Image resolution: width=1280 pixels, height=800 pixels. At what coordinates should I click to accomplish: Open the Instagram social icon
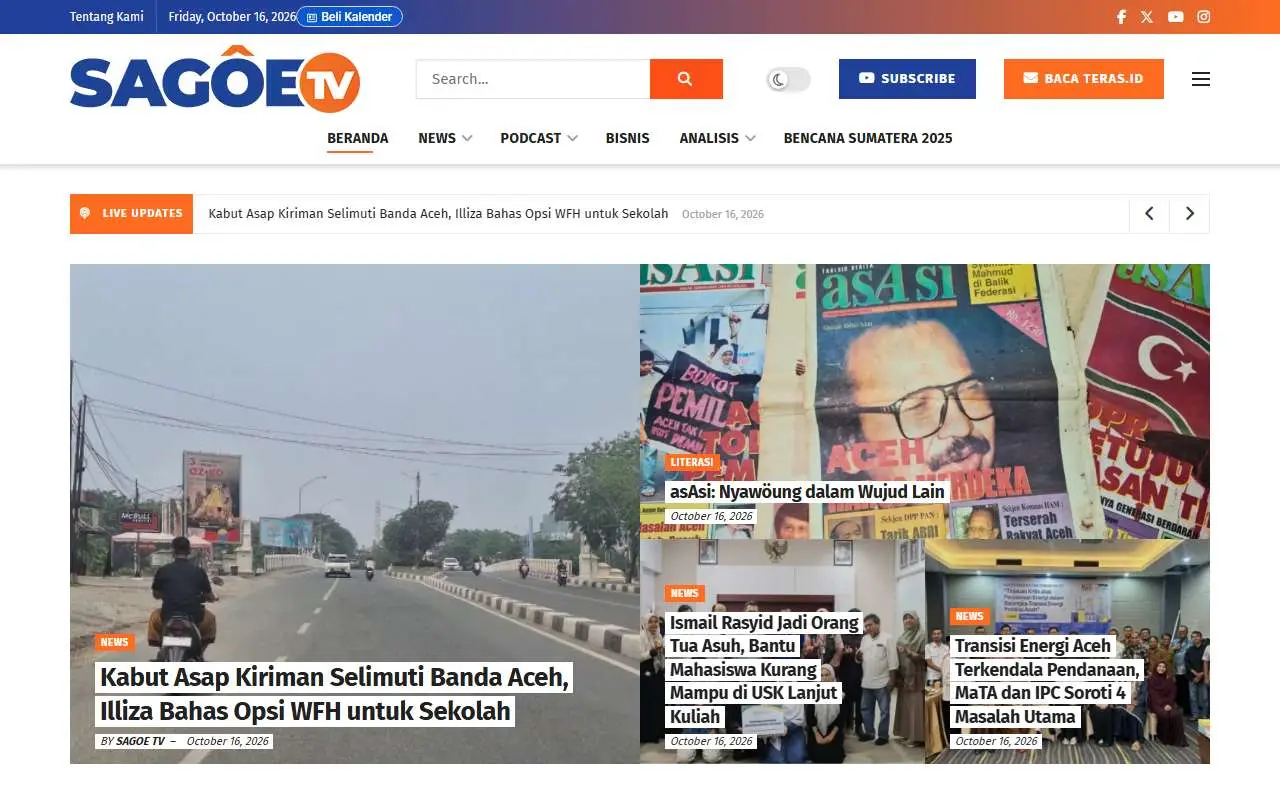[1204, 17]
